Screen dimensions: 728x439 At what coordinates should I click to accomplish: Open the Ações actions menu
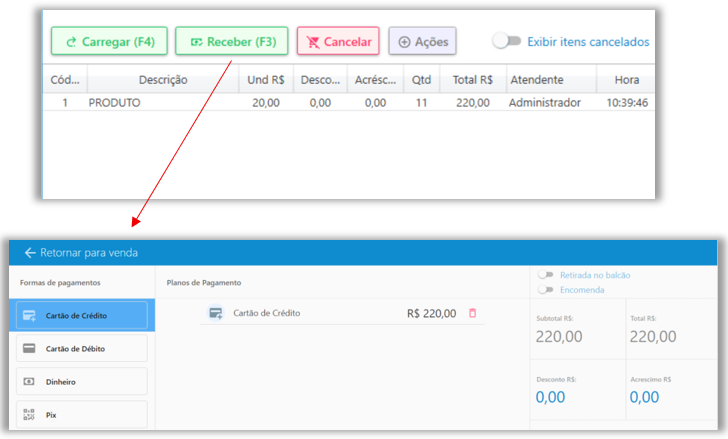click(422, 42)
